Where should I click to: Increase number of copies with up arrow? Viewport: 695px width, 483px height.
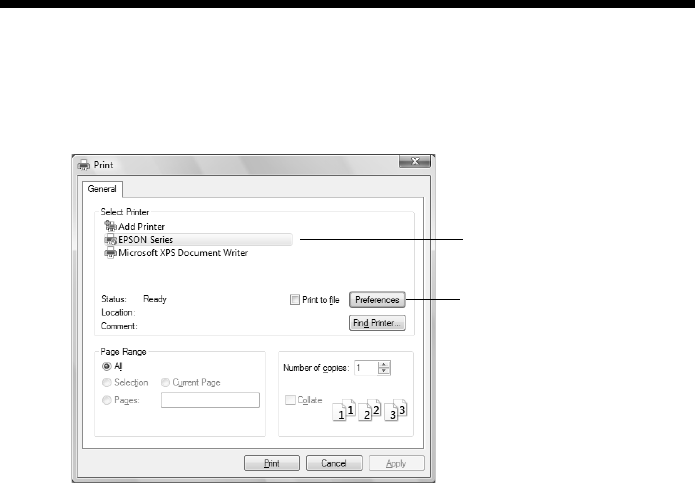tap(384, 364)
